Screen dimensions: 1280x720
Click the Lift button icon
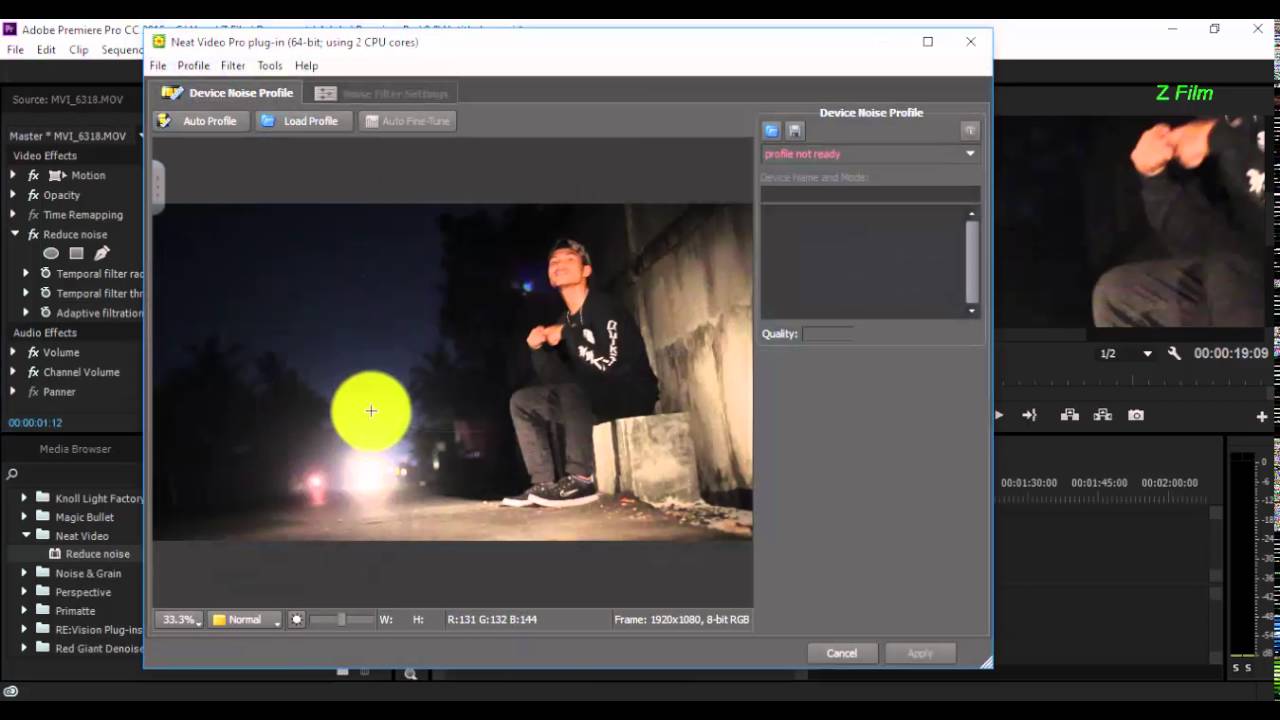[x=1070, y=415]
